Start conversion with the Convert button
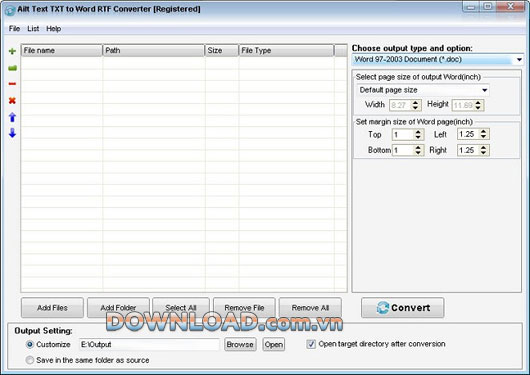The height and width of the screenshot is (375, 530). (x=403, y=308)
